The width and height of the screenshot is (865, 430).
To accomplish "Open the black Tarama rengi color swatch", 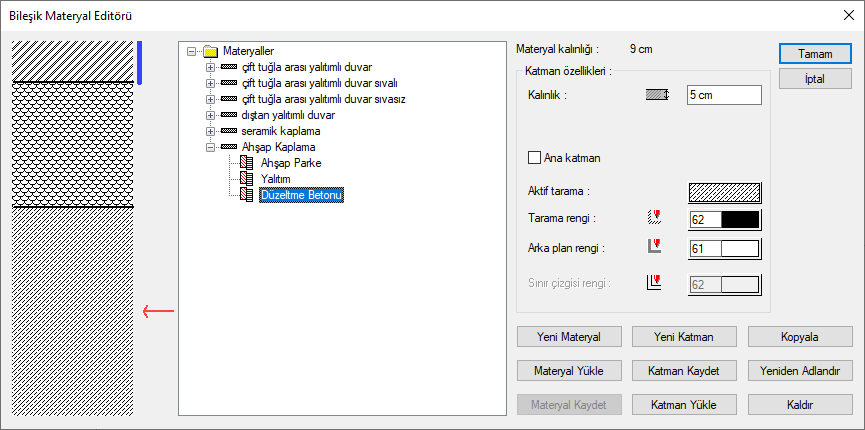I will pyautogui.click(x=739, y=220).
